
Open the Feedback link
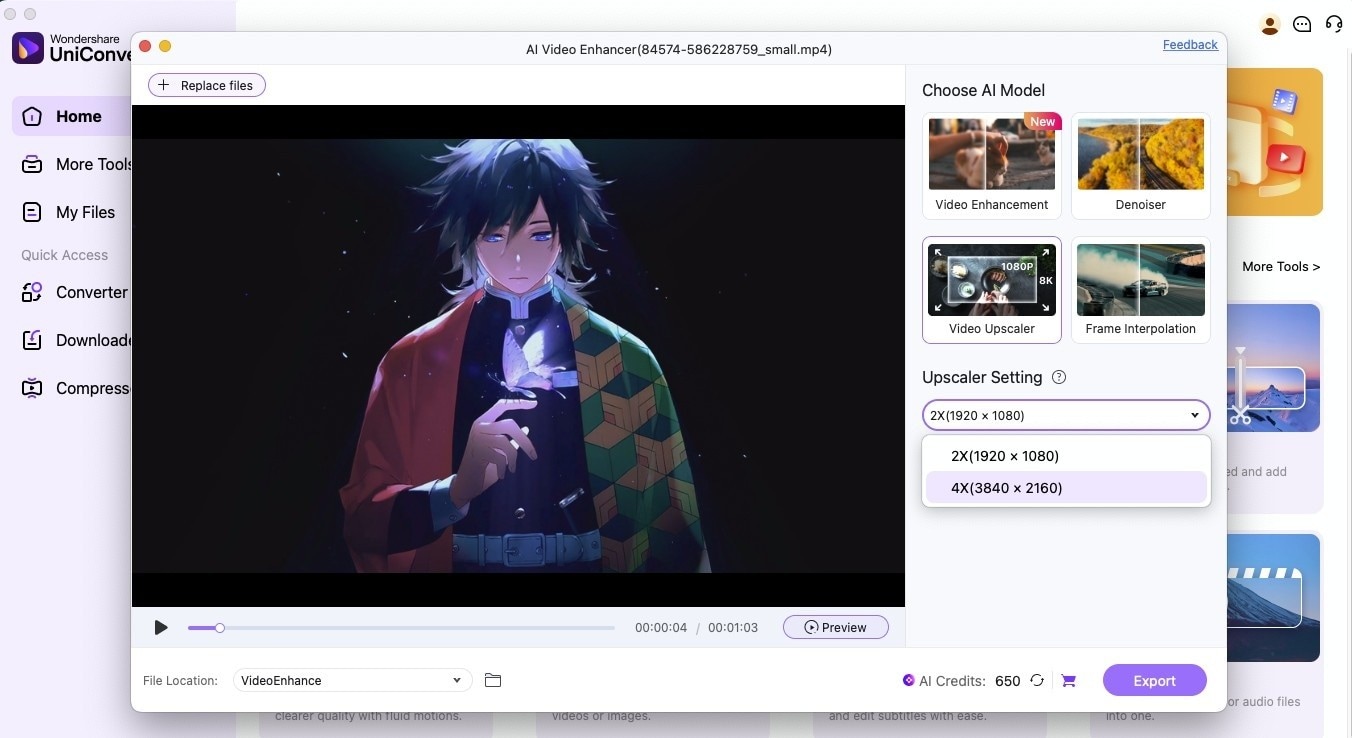point(1190,45)
